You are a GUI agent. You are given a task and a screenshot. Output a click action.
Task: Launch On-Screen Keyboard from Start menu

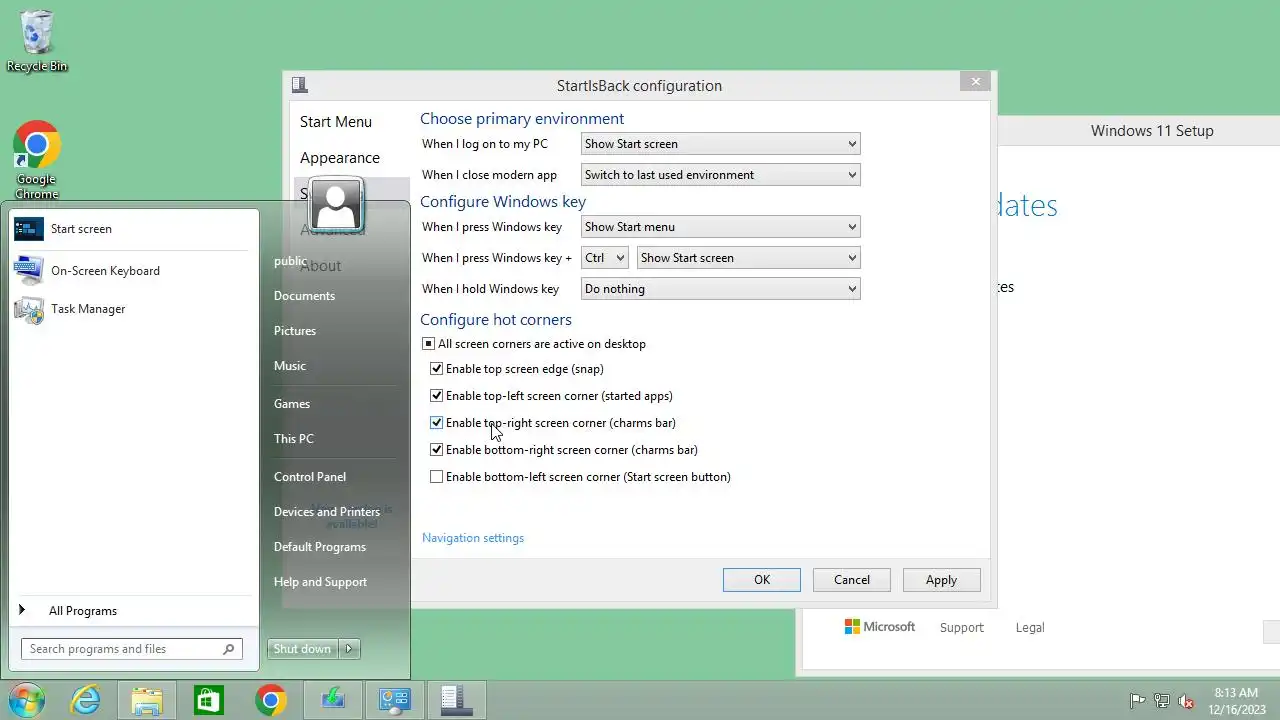[134, 271]
